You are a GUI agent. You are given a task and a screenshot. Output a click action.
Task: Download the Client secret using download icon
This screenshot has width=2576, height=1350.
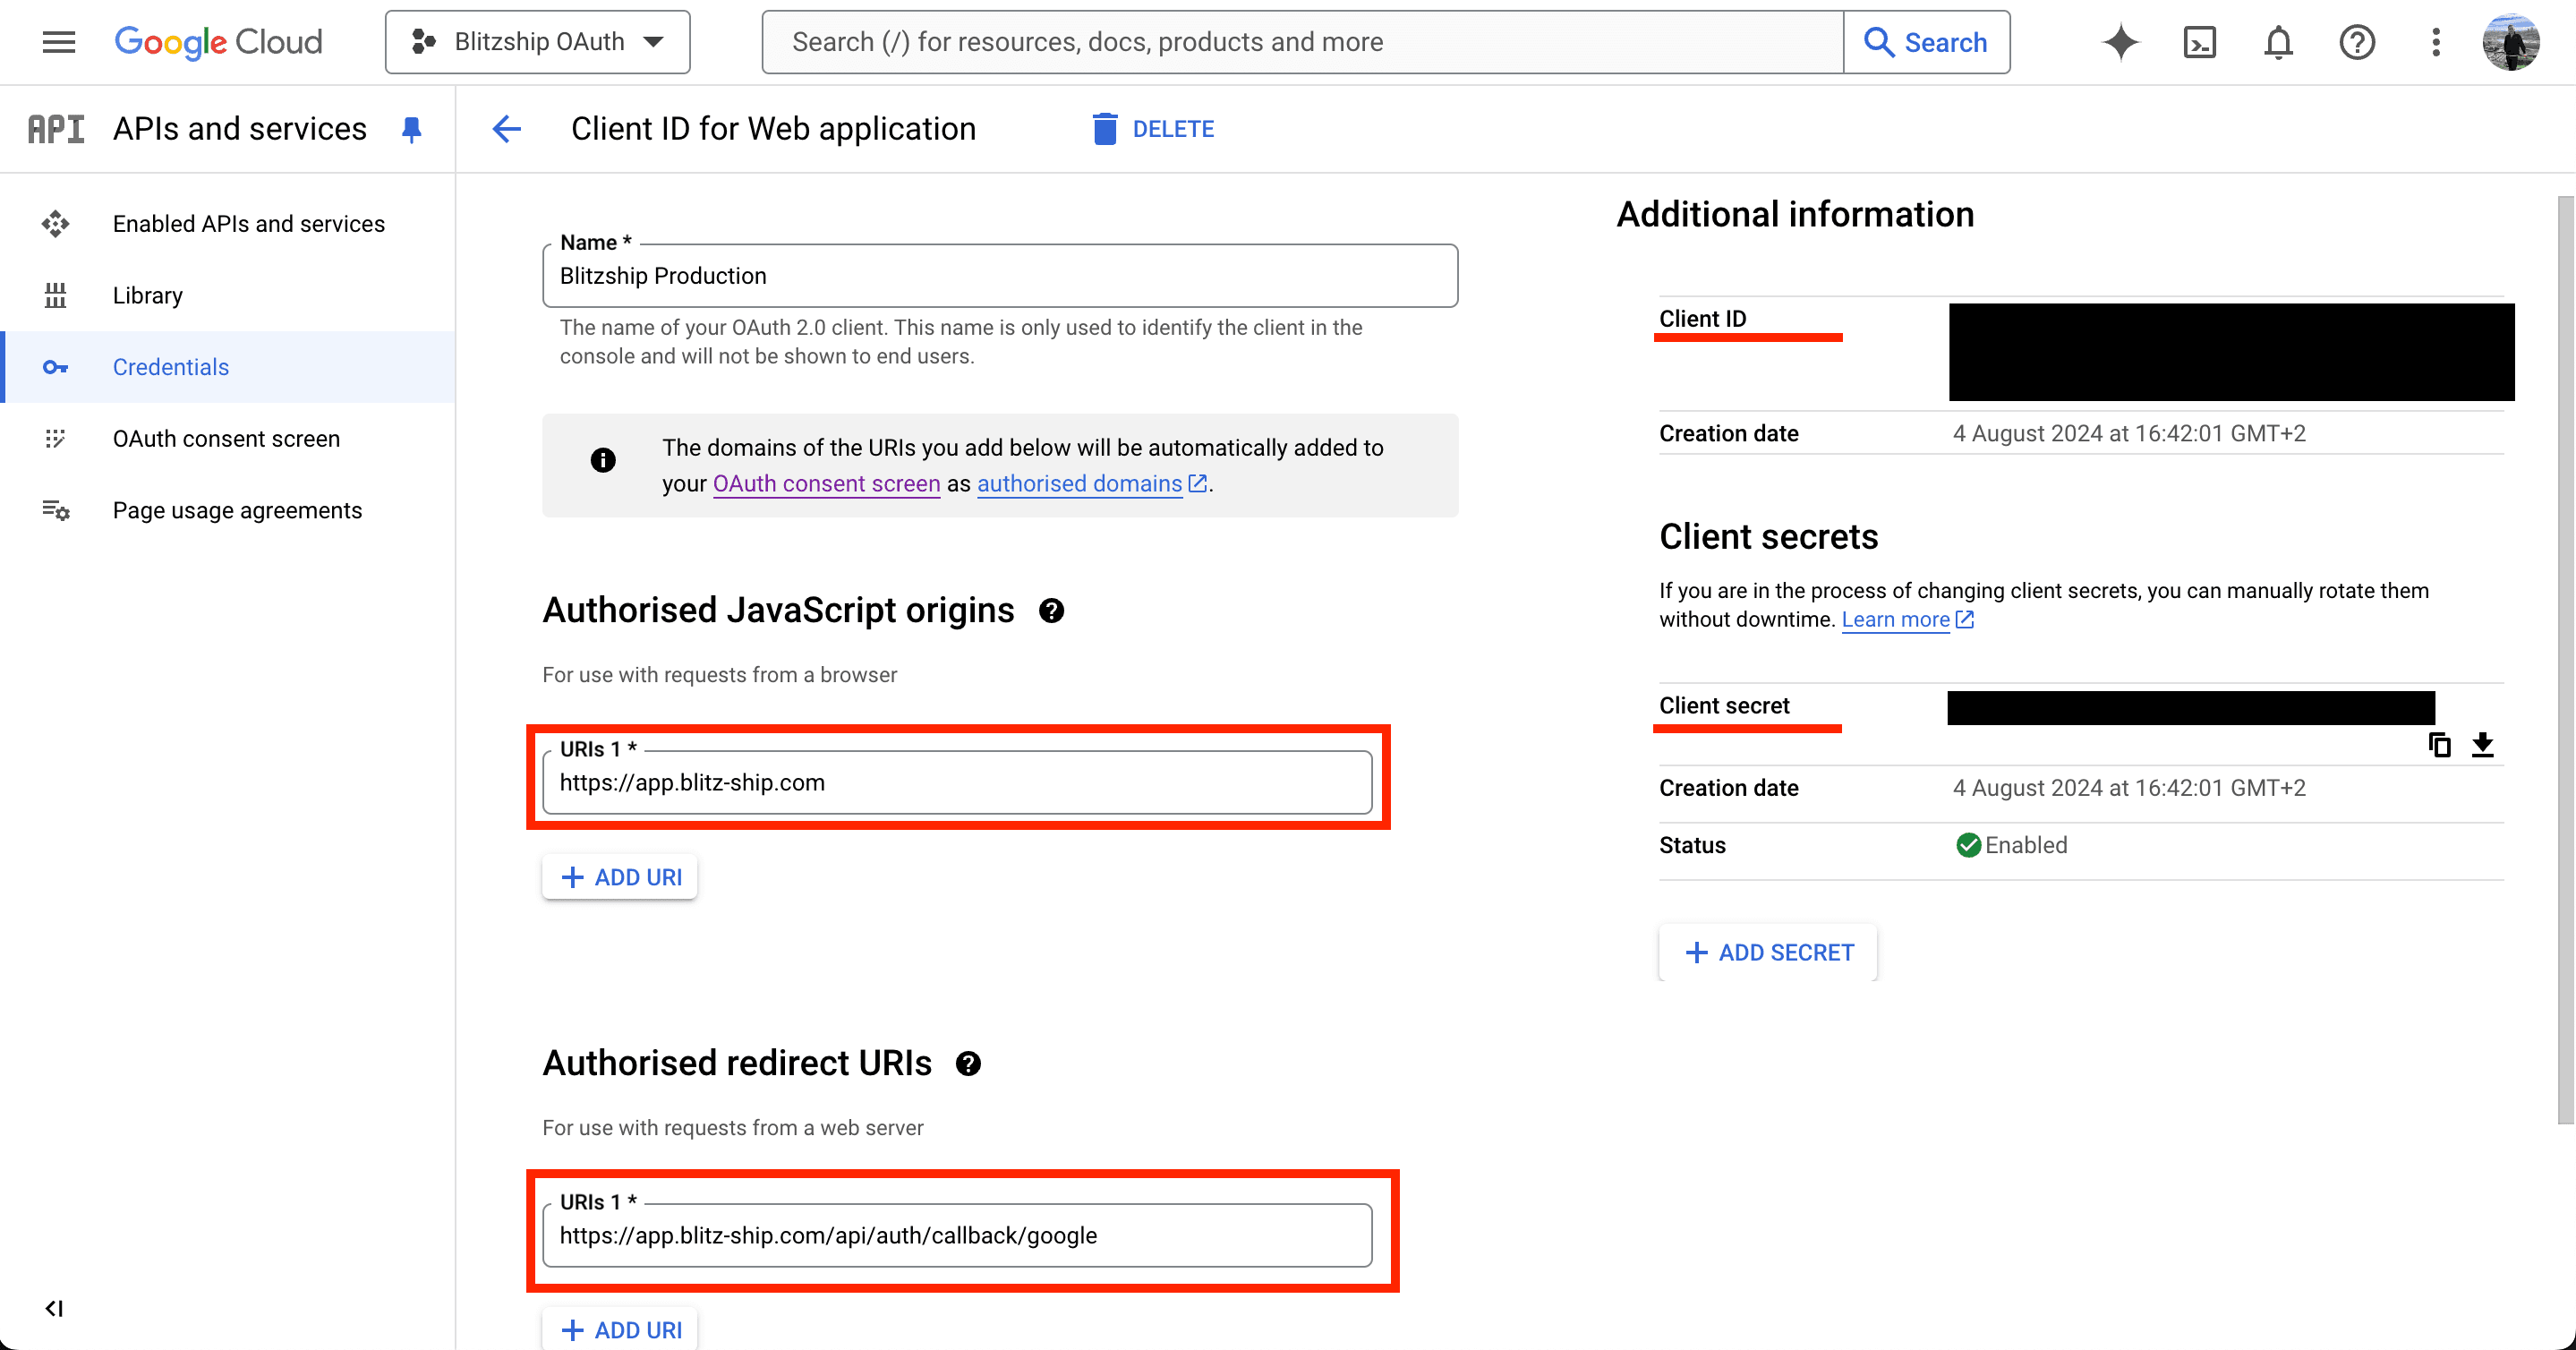(2484, 743)
